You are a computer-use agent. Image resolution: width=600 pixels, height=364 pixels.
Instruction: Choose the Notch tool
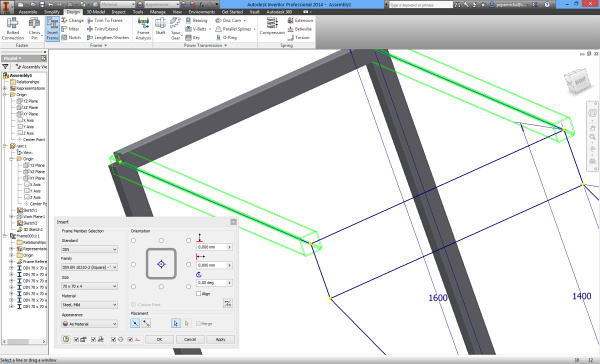(x=71, y=38)
